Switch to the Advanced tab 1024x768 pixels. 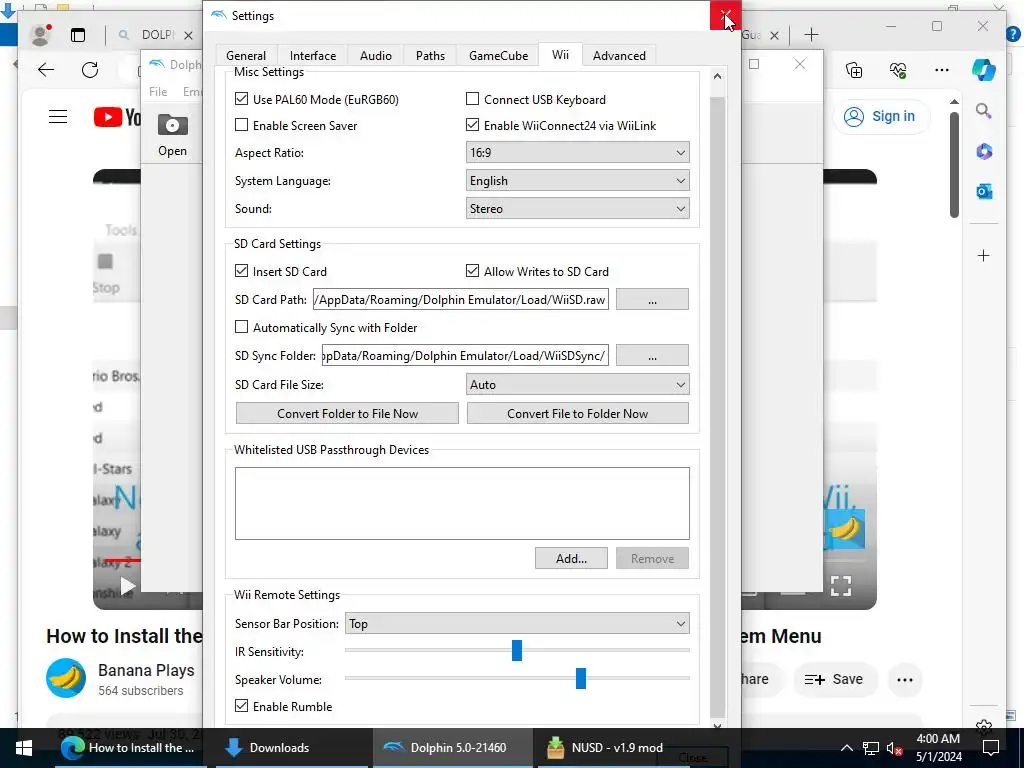619,56
